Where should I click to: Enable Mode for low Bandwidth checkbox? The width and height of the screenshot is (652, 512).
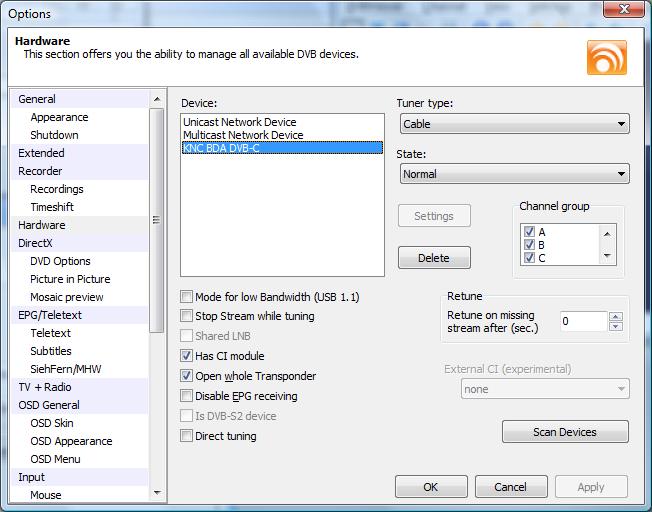[x=187, y=297]
